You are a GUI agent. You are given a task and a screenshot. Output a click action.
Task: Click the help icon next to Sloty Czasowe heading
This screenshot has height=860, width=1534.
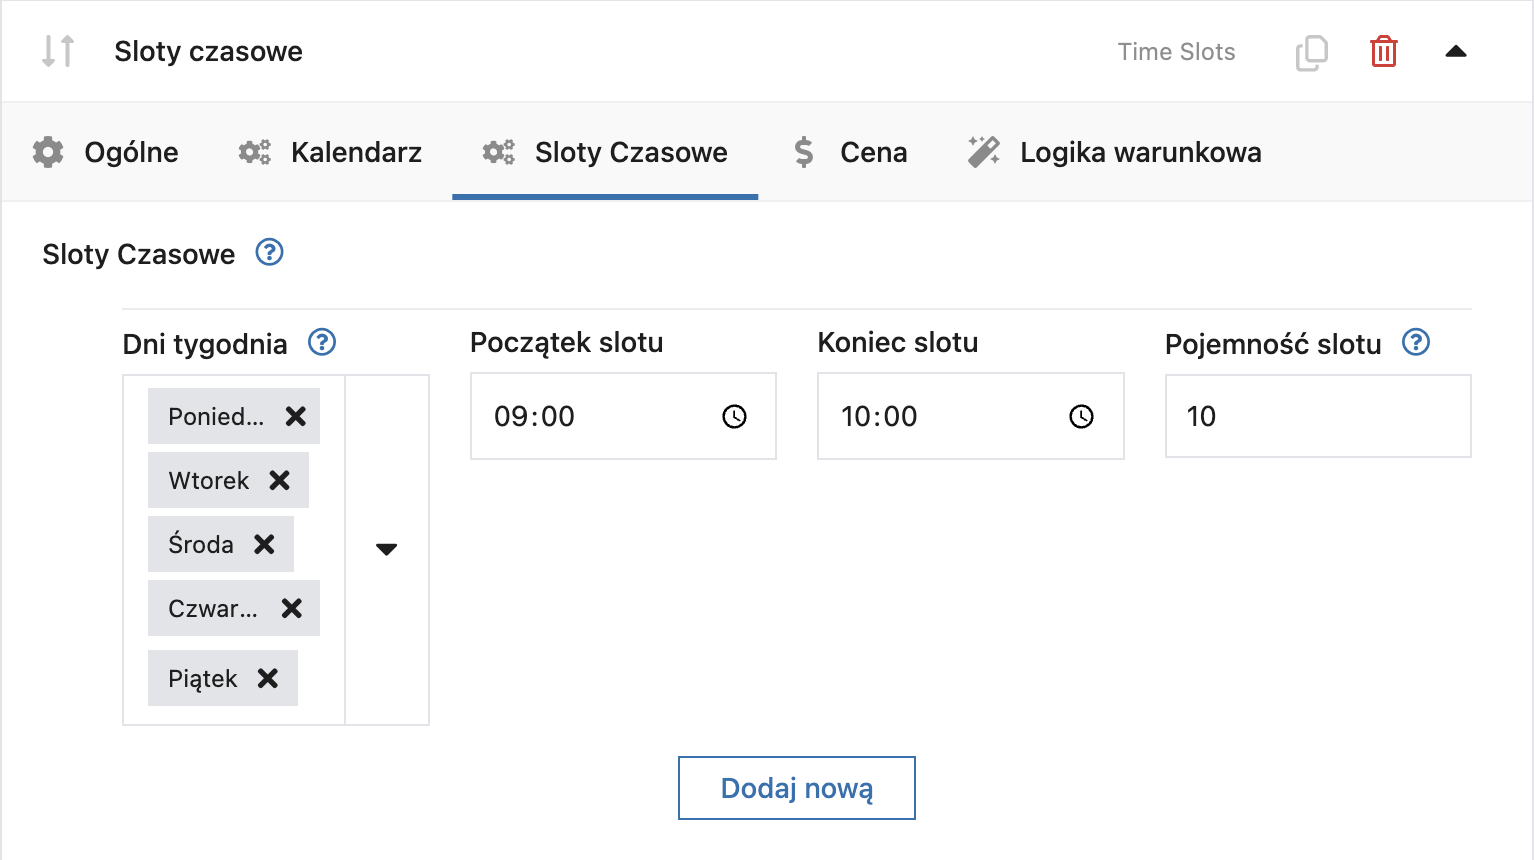pos(268,253)
